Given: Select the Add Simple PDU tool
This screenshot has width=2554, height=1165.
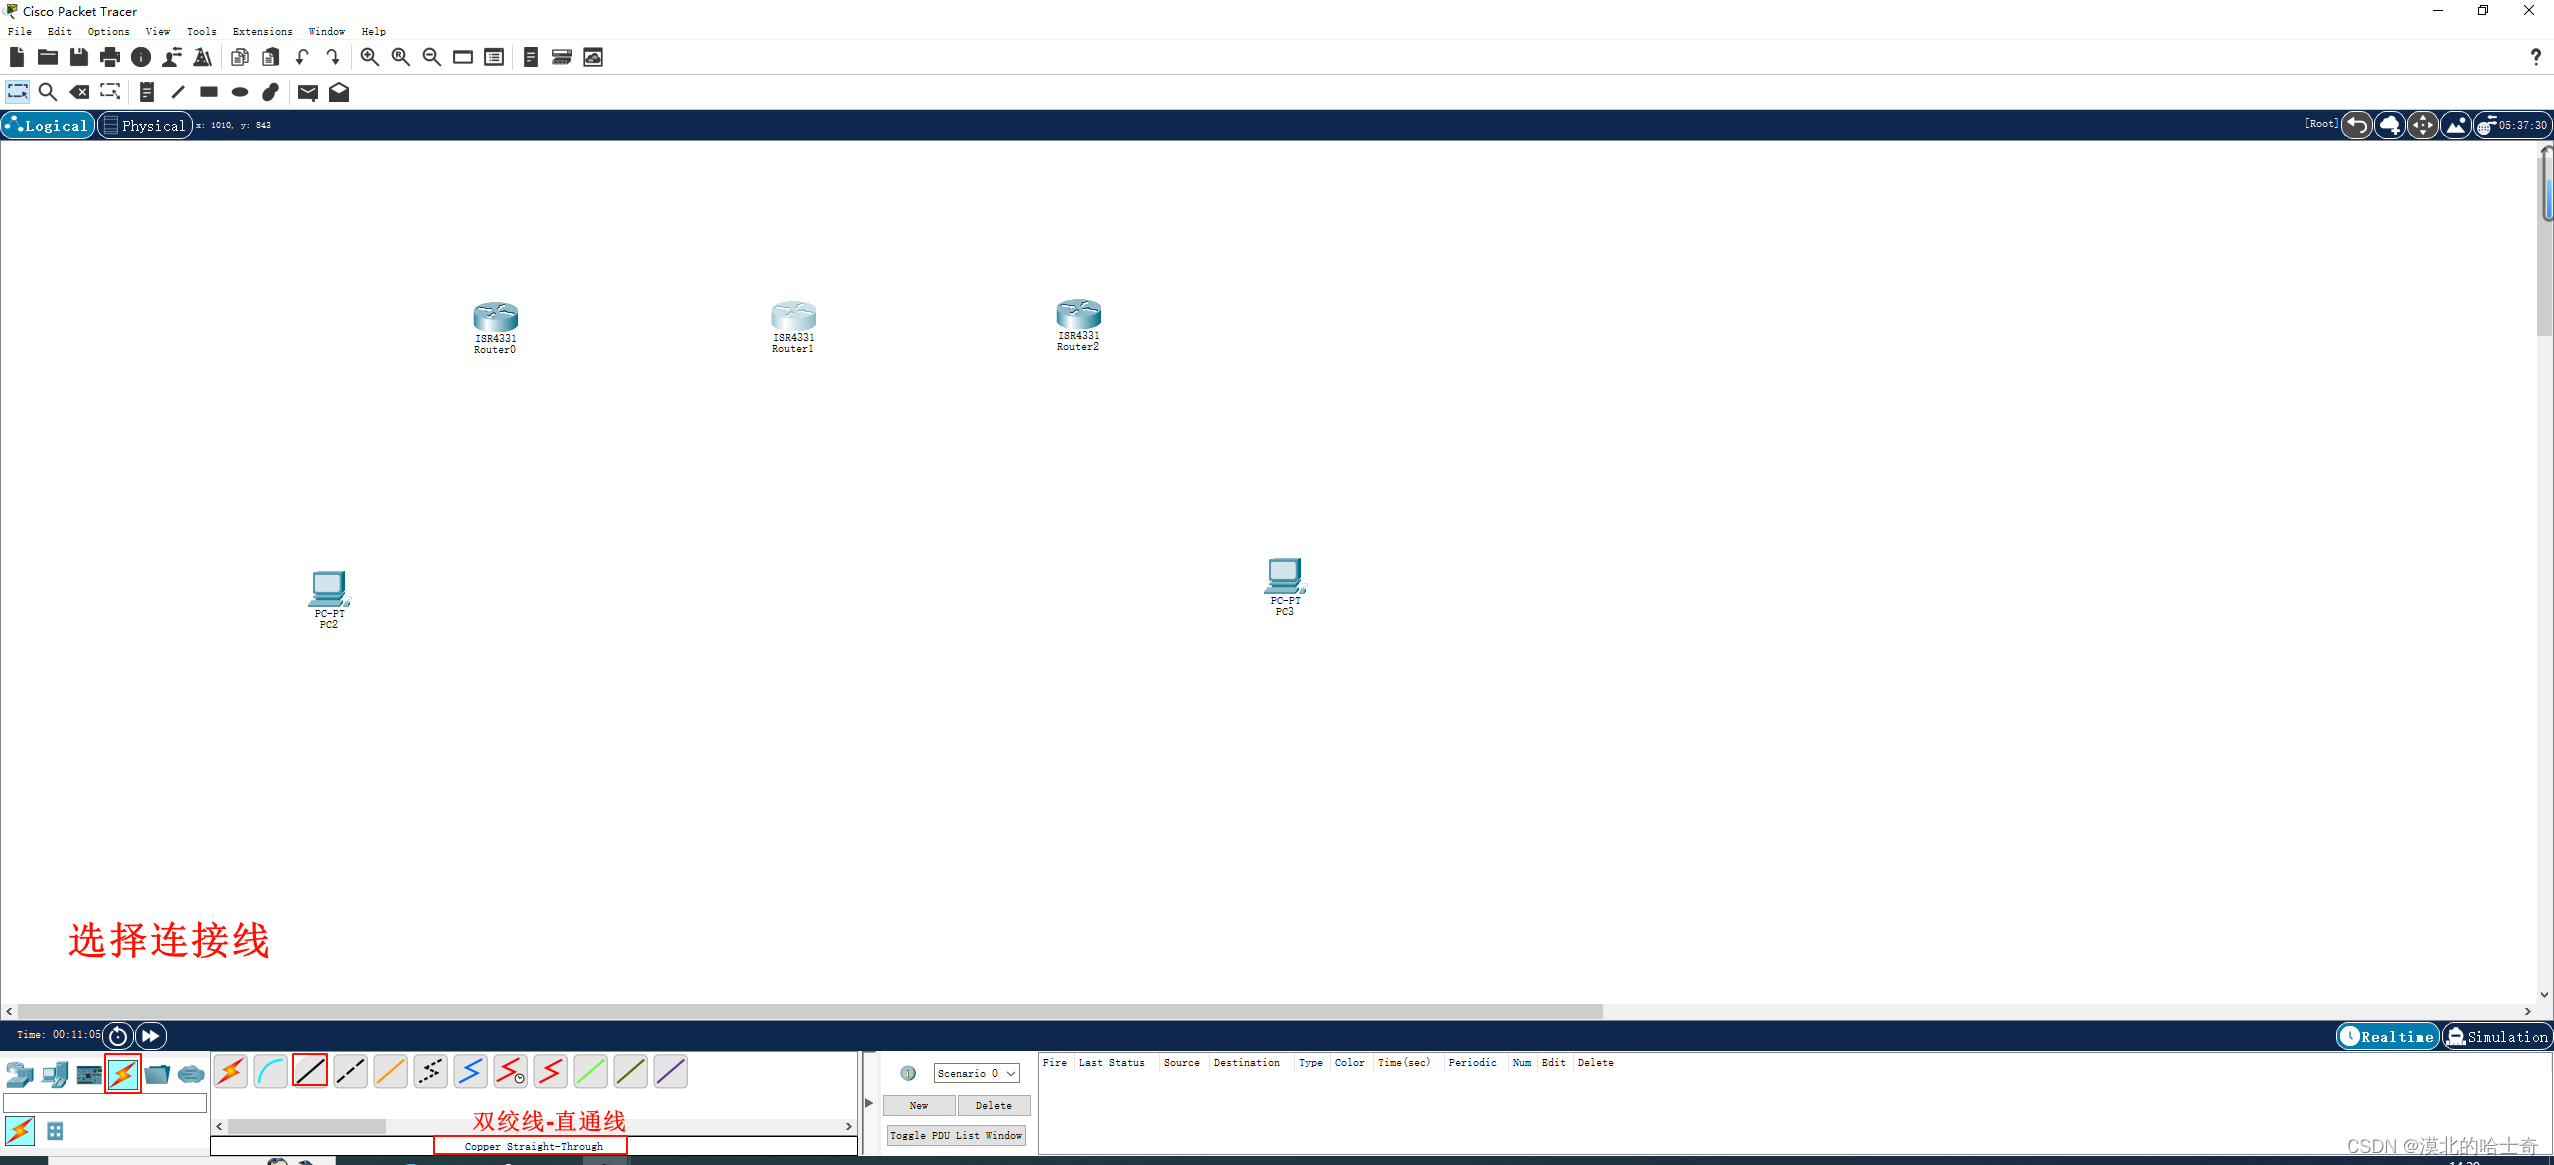Looking at the screenshot, I should [308, 91].
